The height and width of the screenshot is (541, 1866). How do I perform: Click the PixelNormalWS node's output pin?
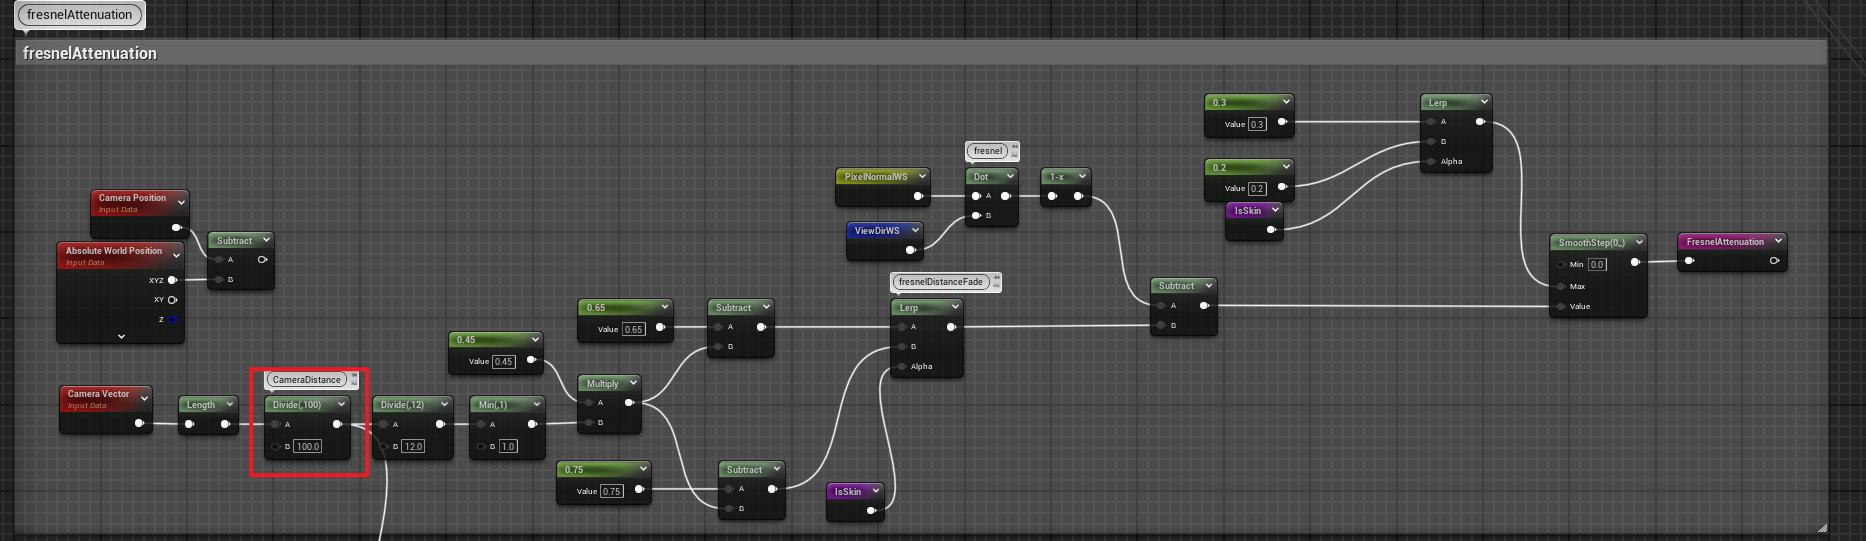click(x=918, y=196)
